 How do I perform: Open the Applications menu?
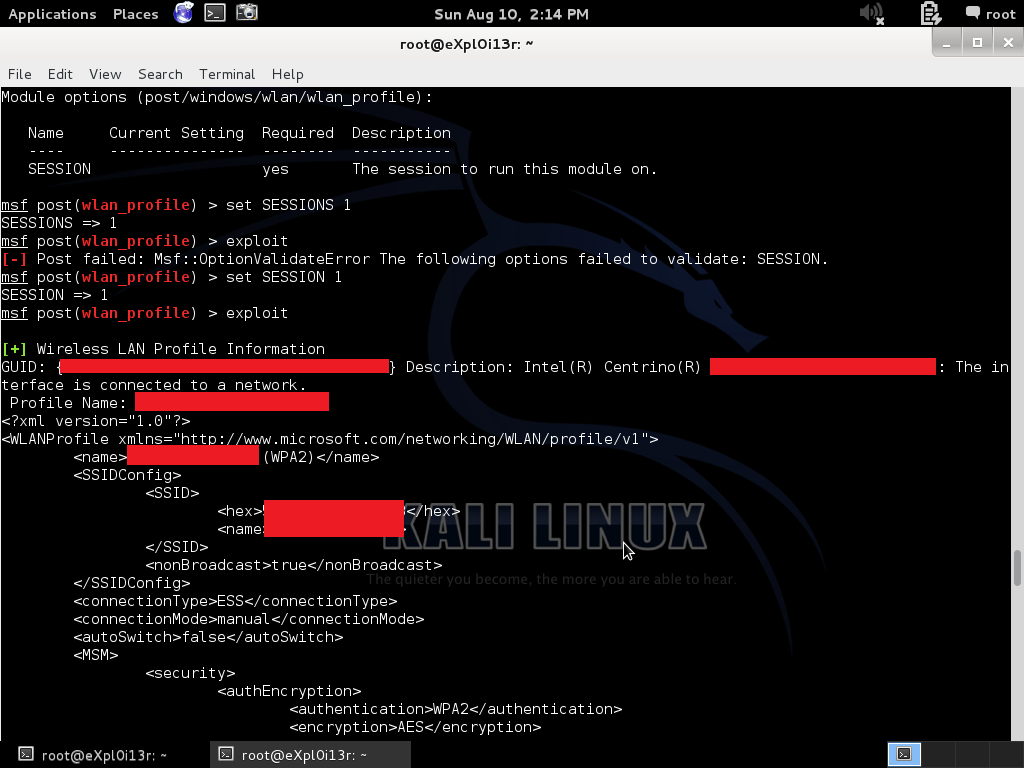tap(52, 14)
